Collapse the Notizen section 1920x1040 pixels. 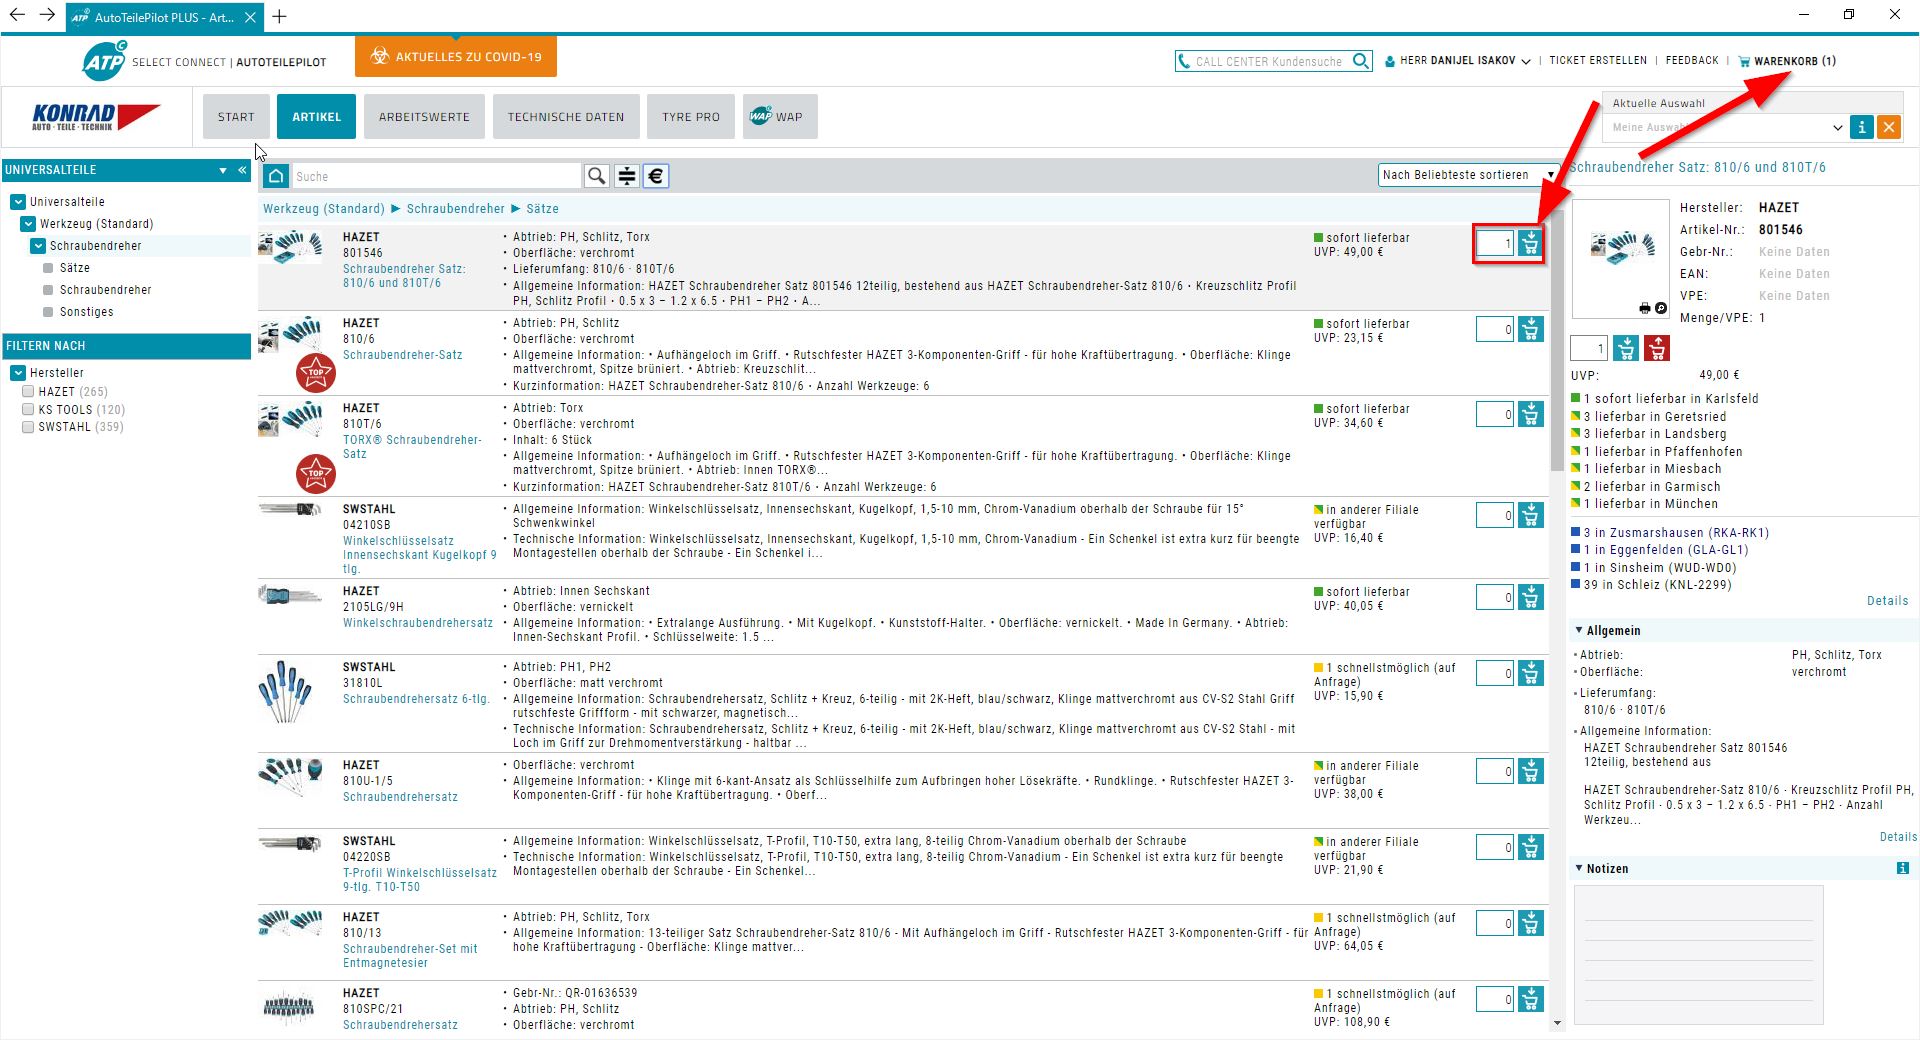tap(1579, 869)
